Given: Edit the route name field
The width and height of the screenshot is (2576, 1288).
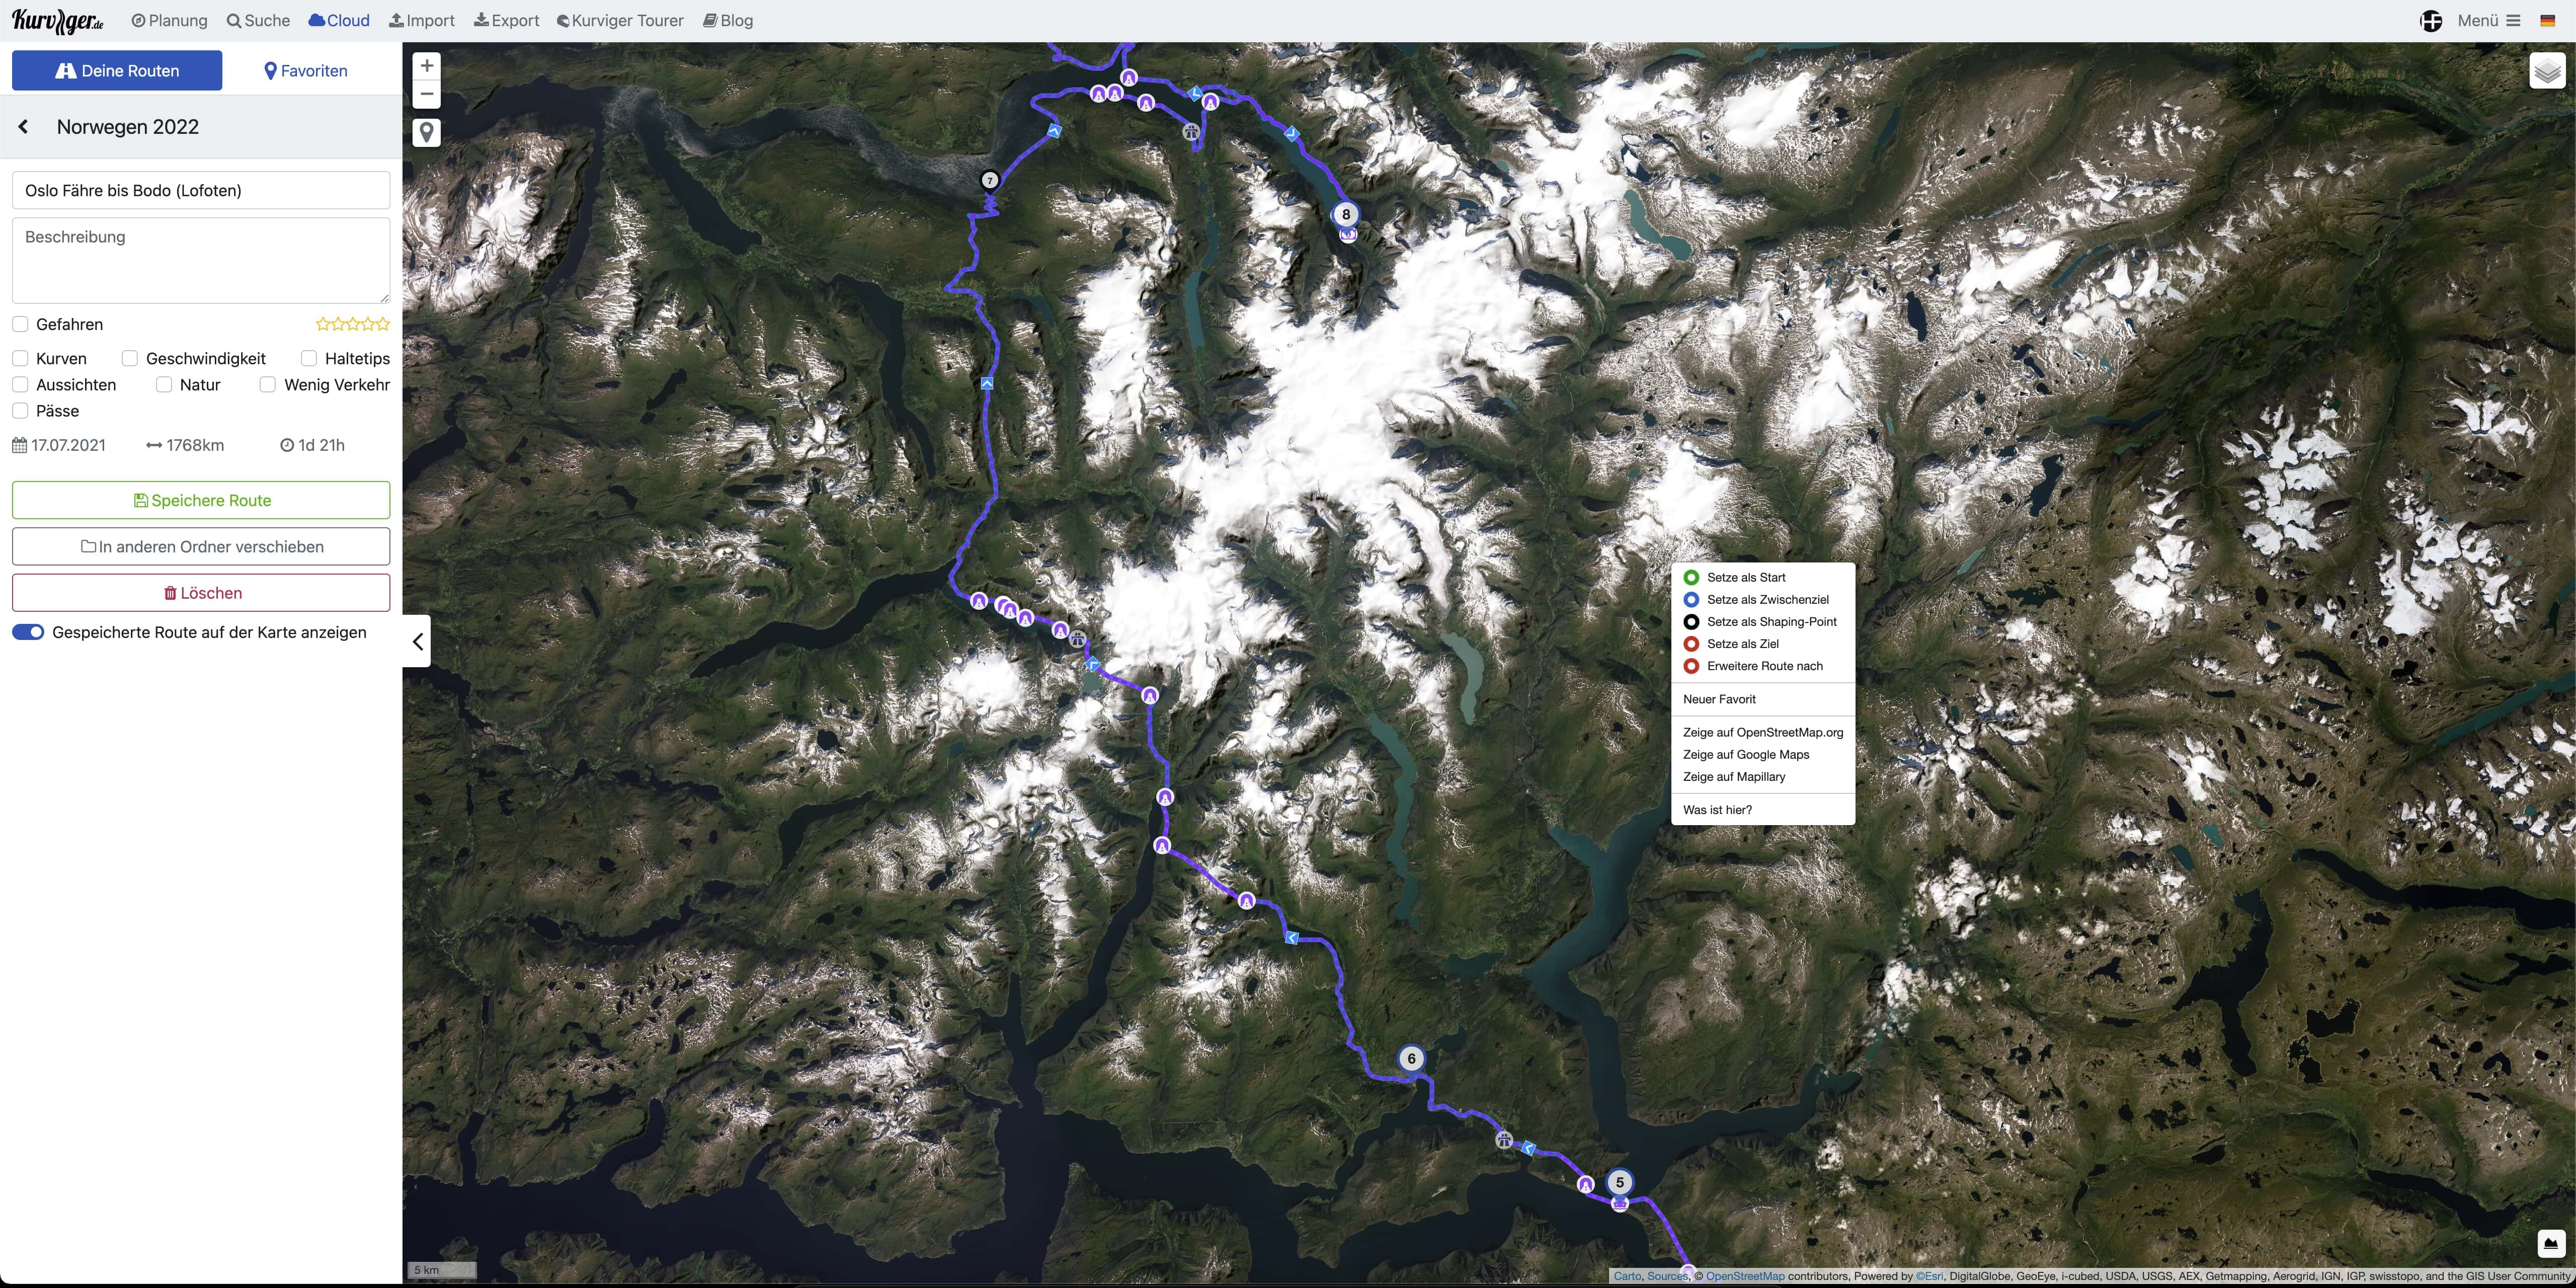Looking at the screenshot, I should [201, 190].
